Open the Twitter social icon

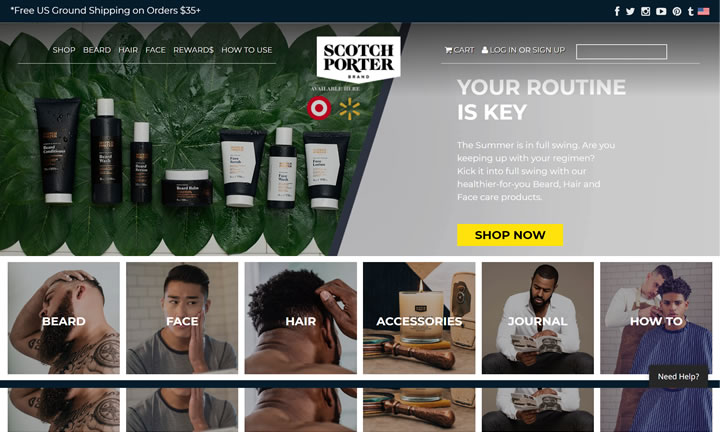point(630,11)
